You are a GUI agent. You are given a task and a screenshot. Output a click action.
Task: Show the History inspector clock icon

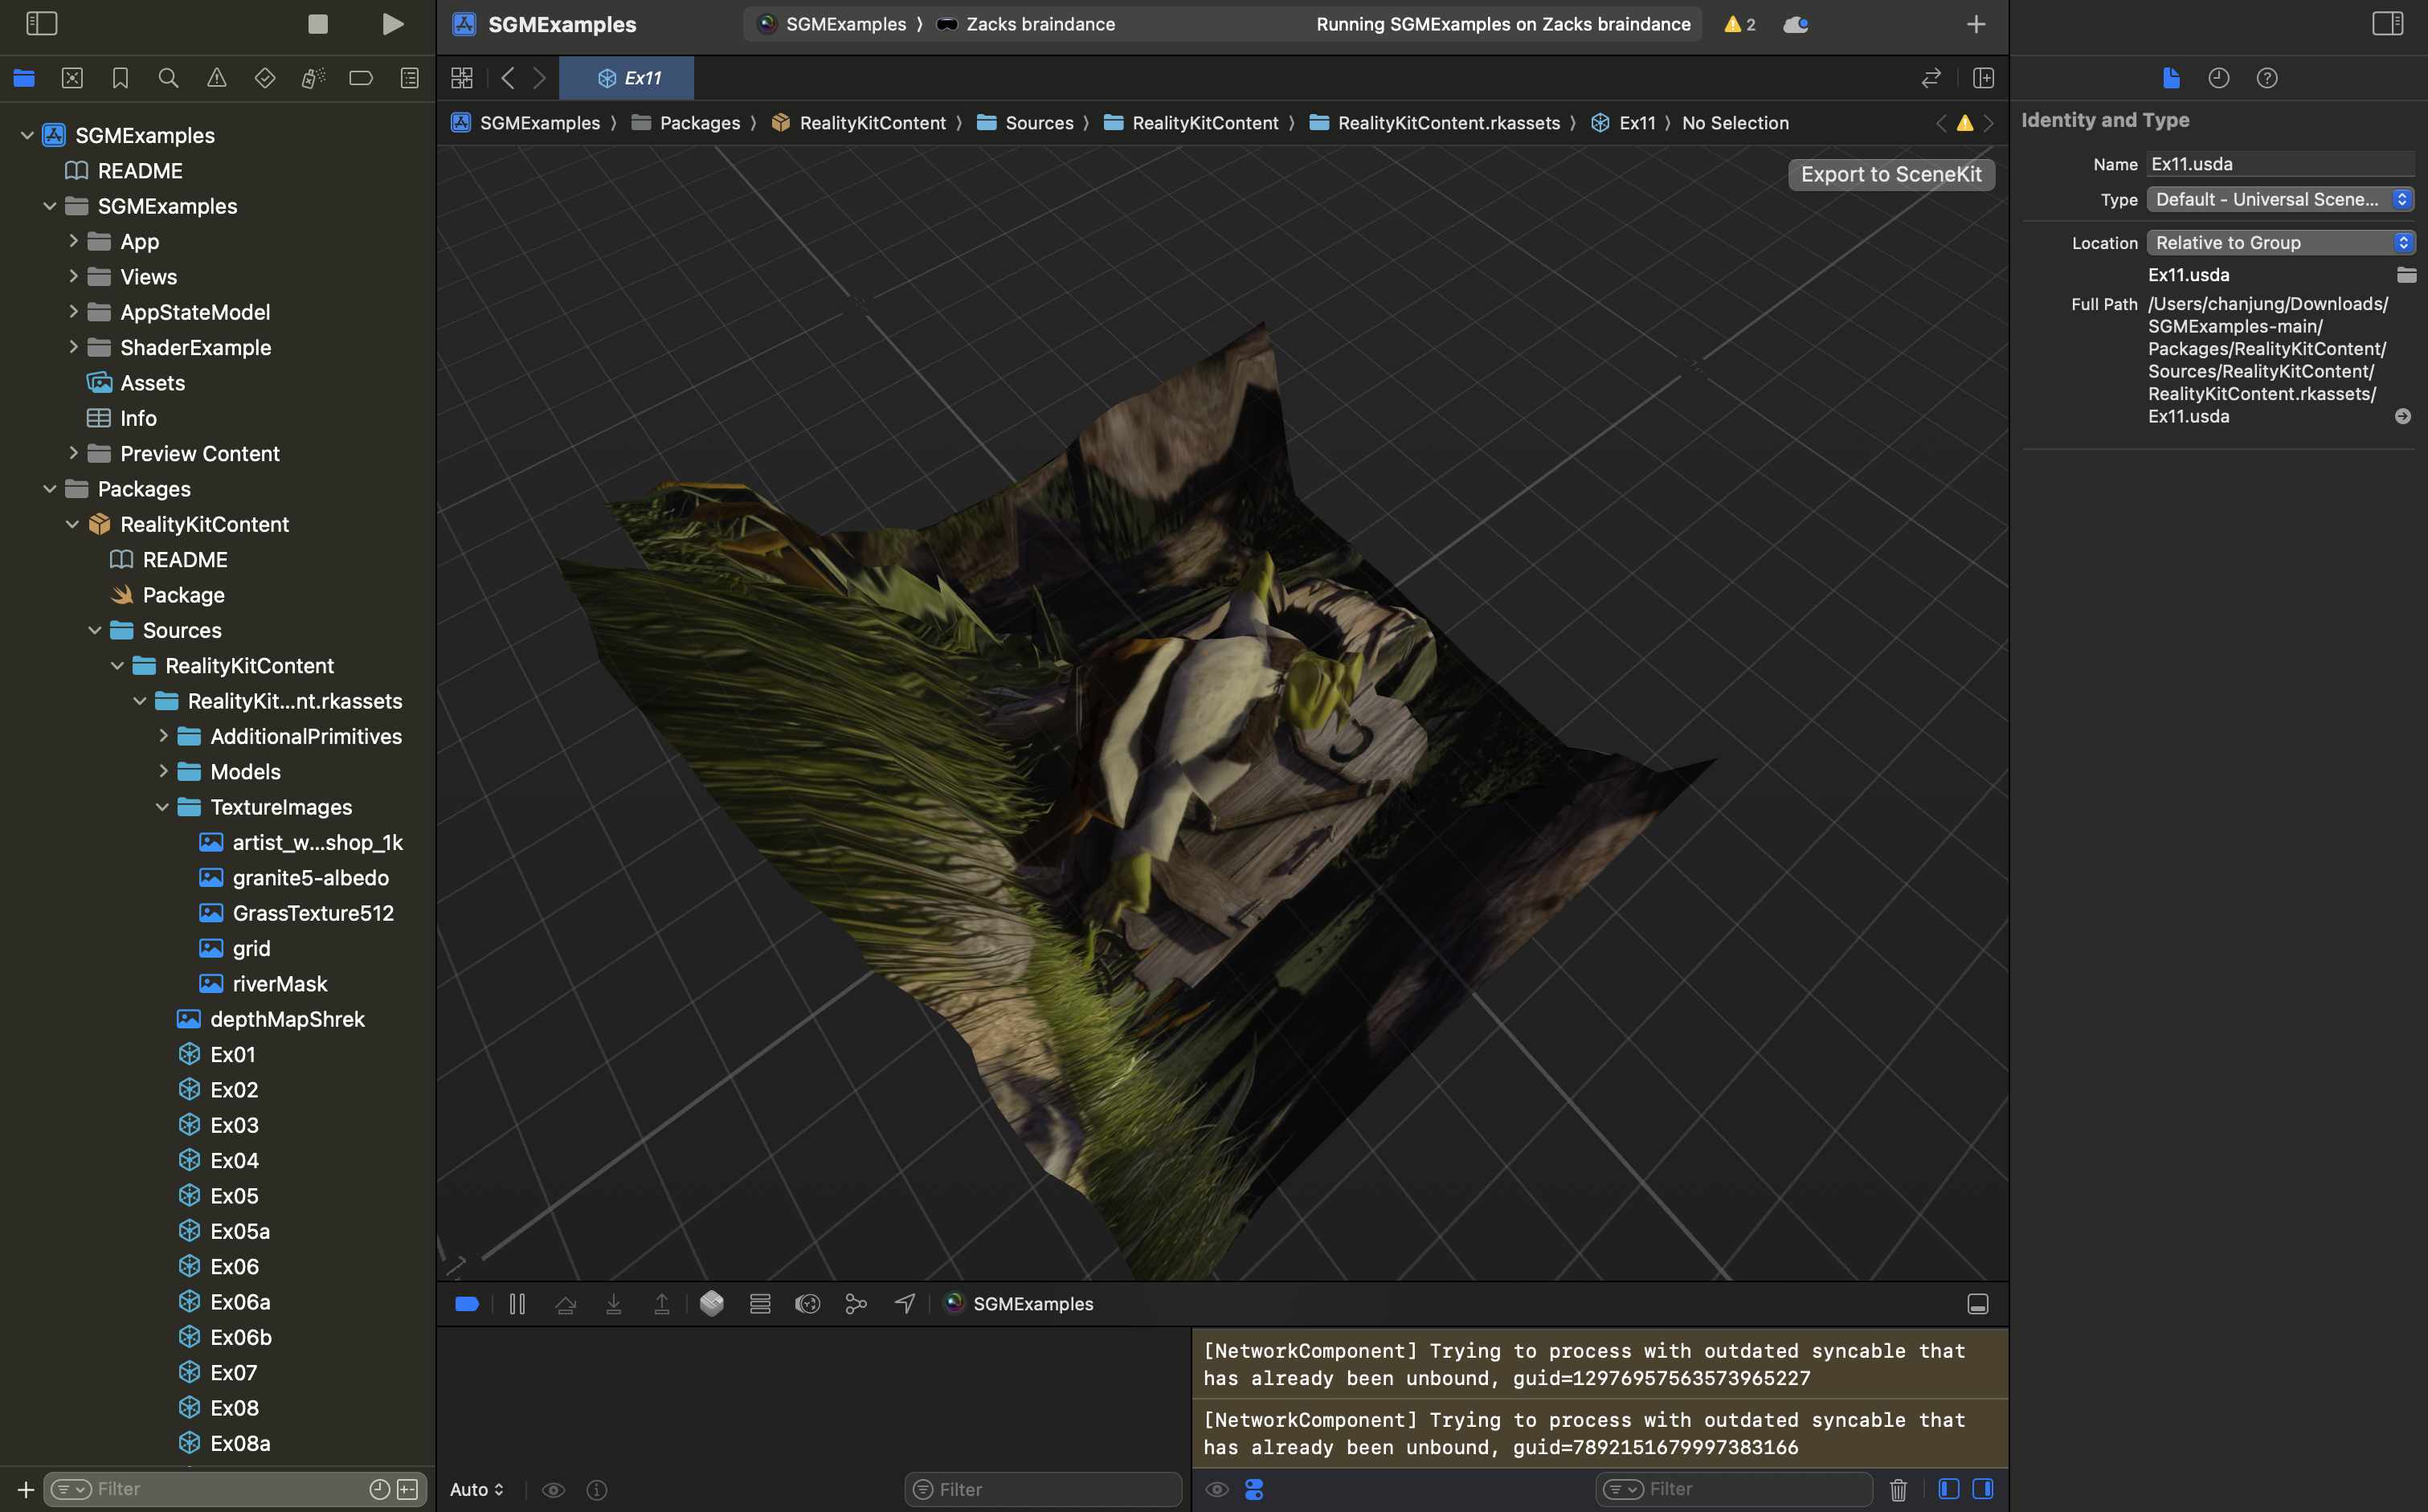coord(2218,78)
